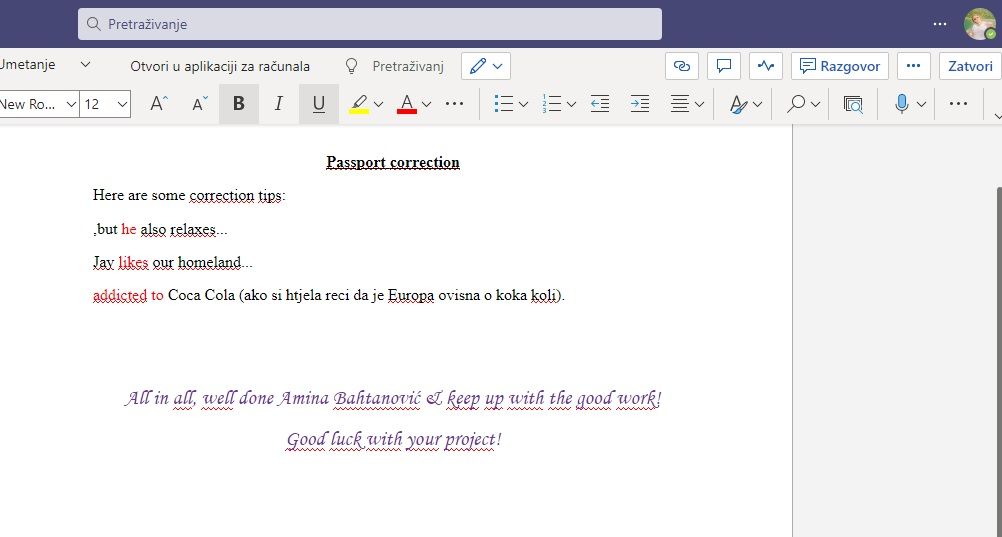The image size is (1002, 537).
Task: Toggle bold formatting
Action: (x=238, y=104)
